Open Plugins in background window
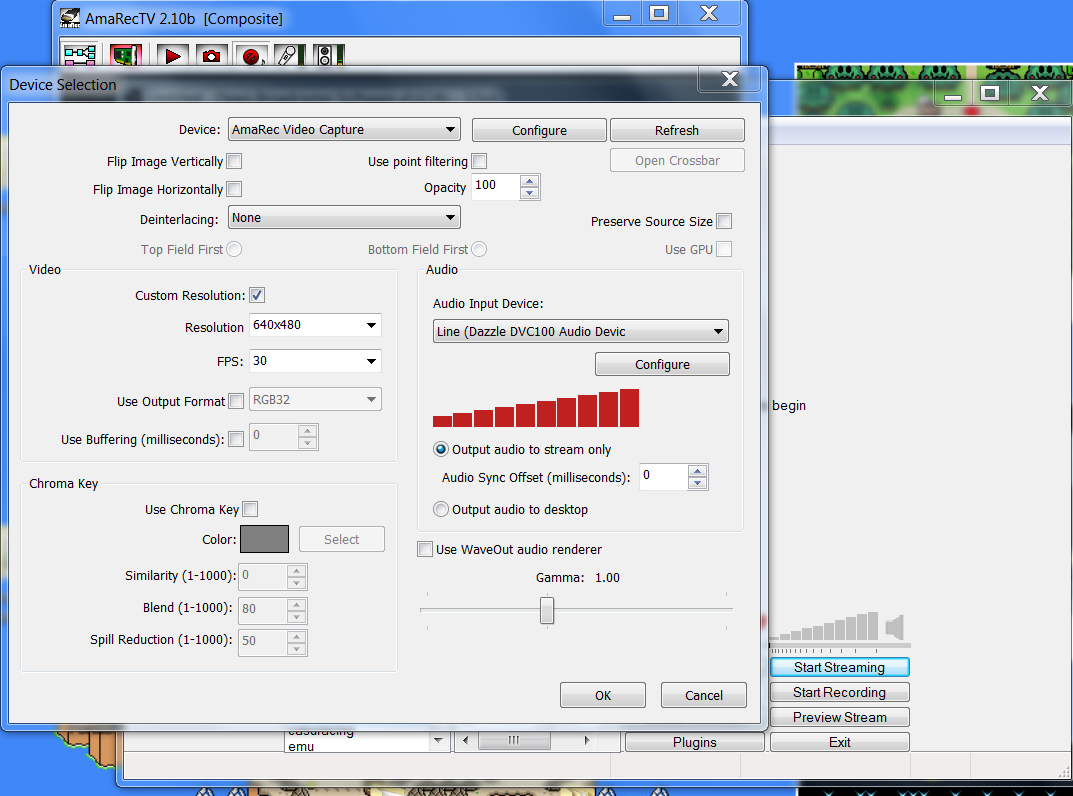1073x796 pixels. coord(695,742)
